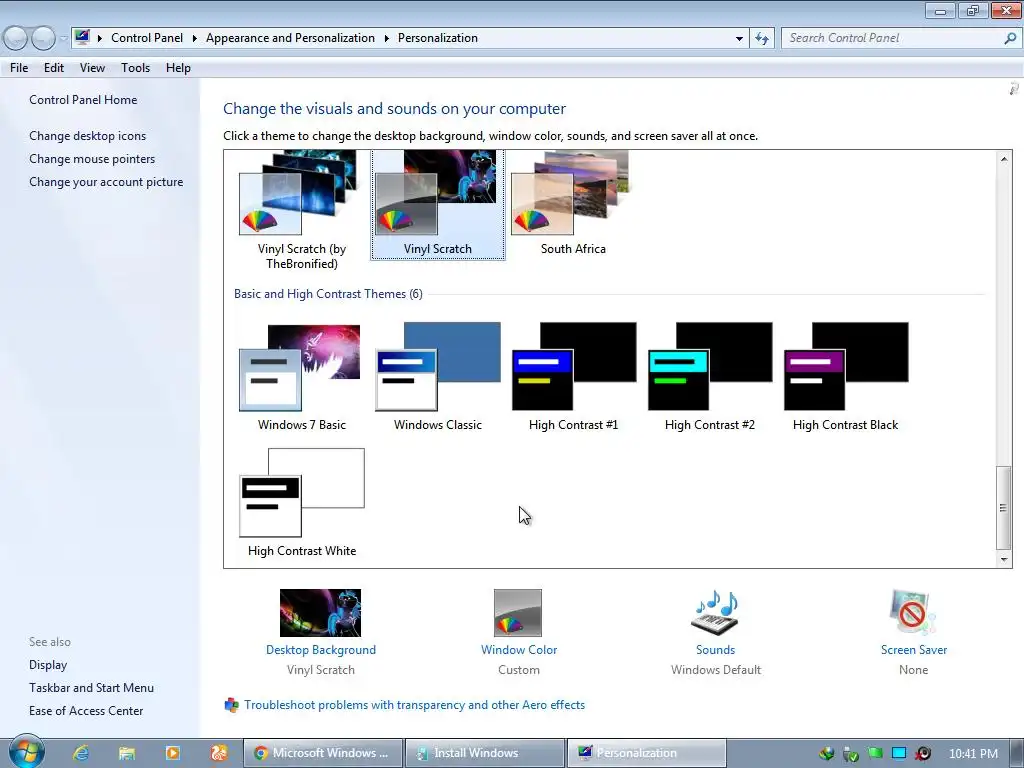Image resolution: width=1024 pixels, height=768 pixels.
Task: Apply the South Africa theme
Action: click(x=573, y=204)
